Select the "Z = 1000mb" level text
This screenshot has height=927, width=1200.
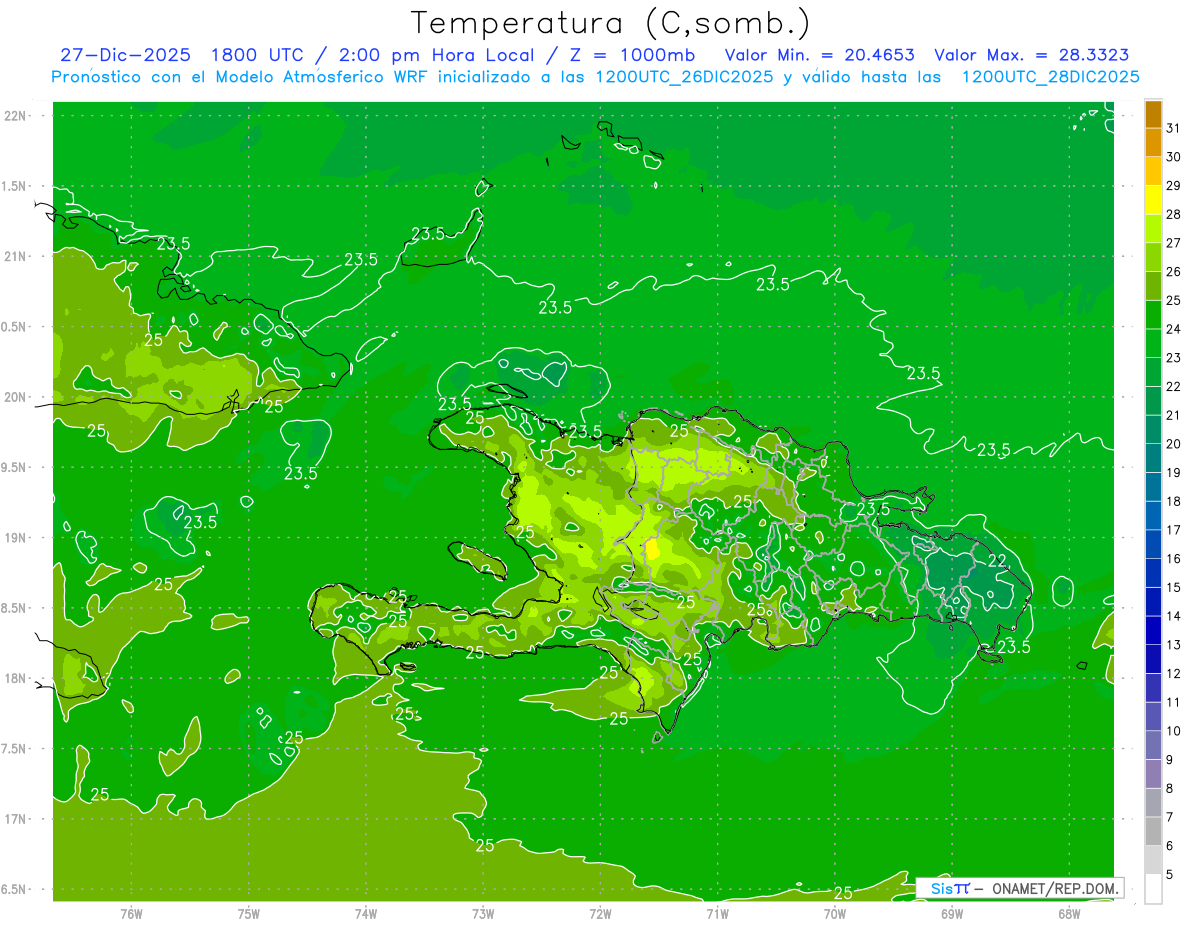pyautogui.click(x=631, y=55)
